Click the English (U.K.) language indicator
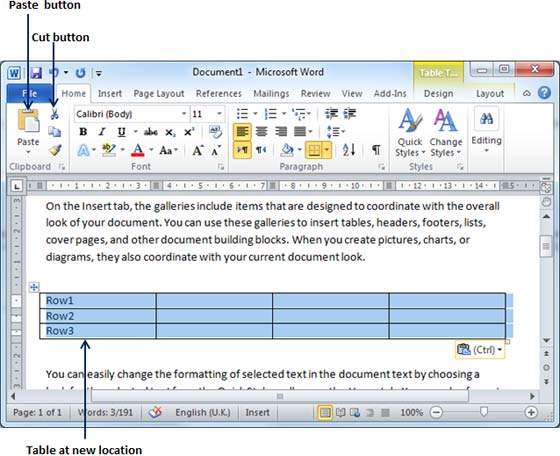This screenshot has width=560, height=456. click(x=202, y=412)
